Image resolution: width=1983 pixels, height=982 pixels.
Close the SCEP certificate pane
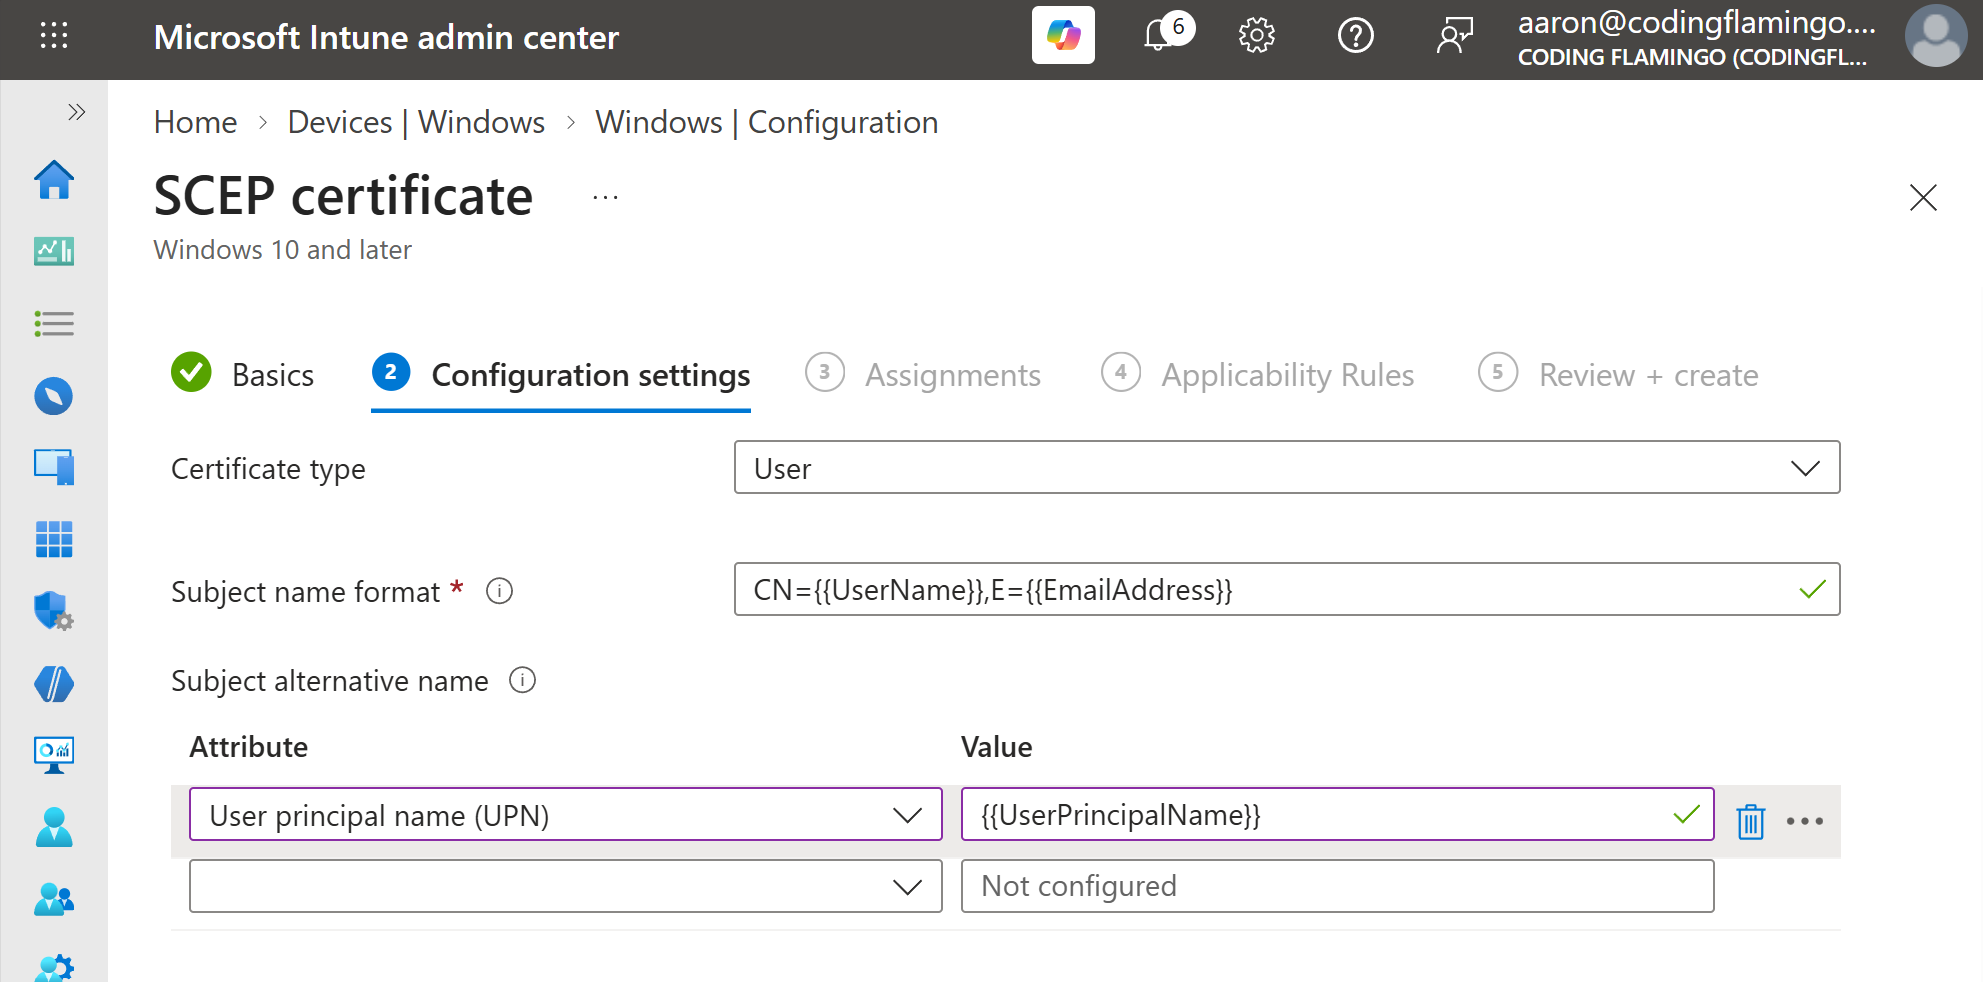[1923, 197]
